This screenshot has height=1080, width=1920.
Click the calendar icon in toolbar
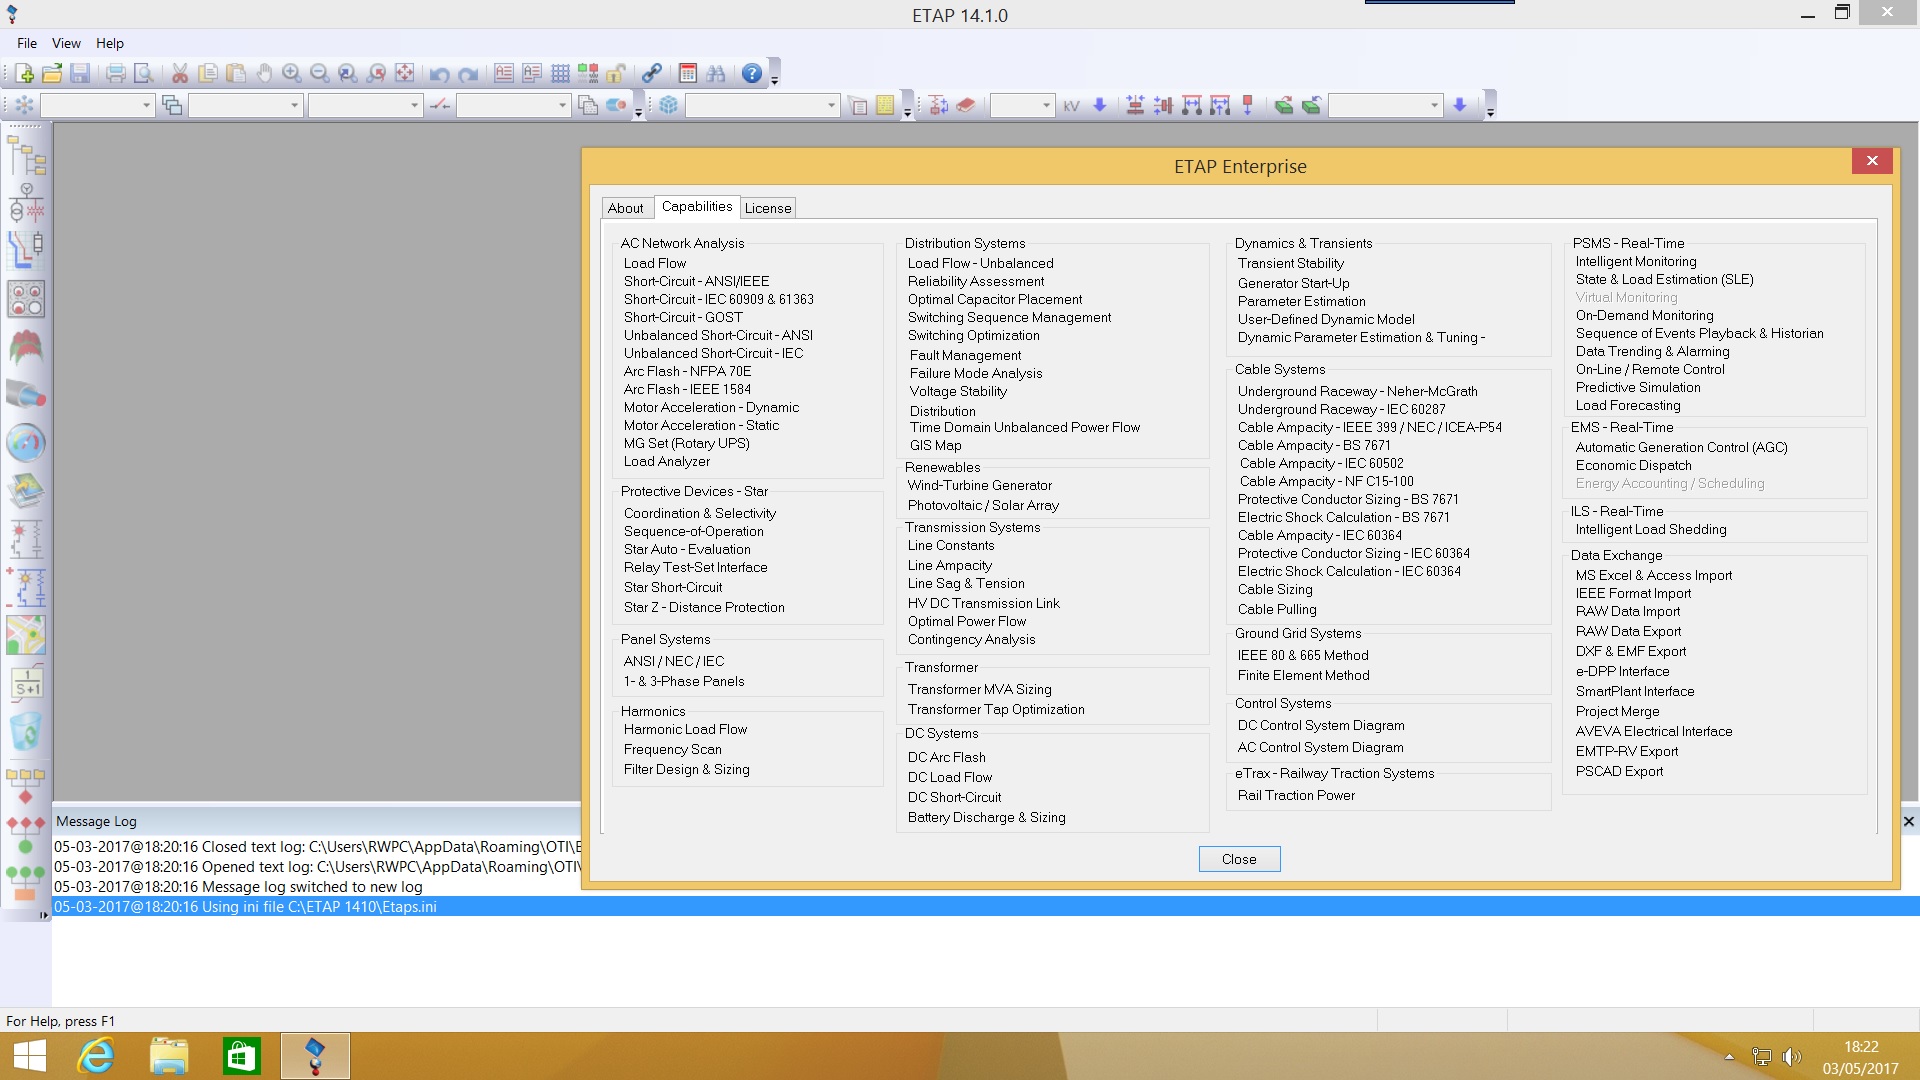(688, 73)
